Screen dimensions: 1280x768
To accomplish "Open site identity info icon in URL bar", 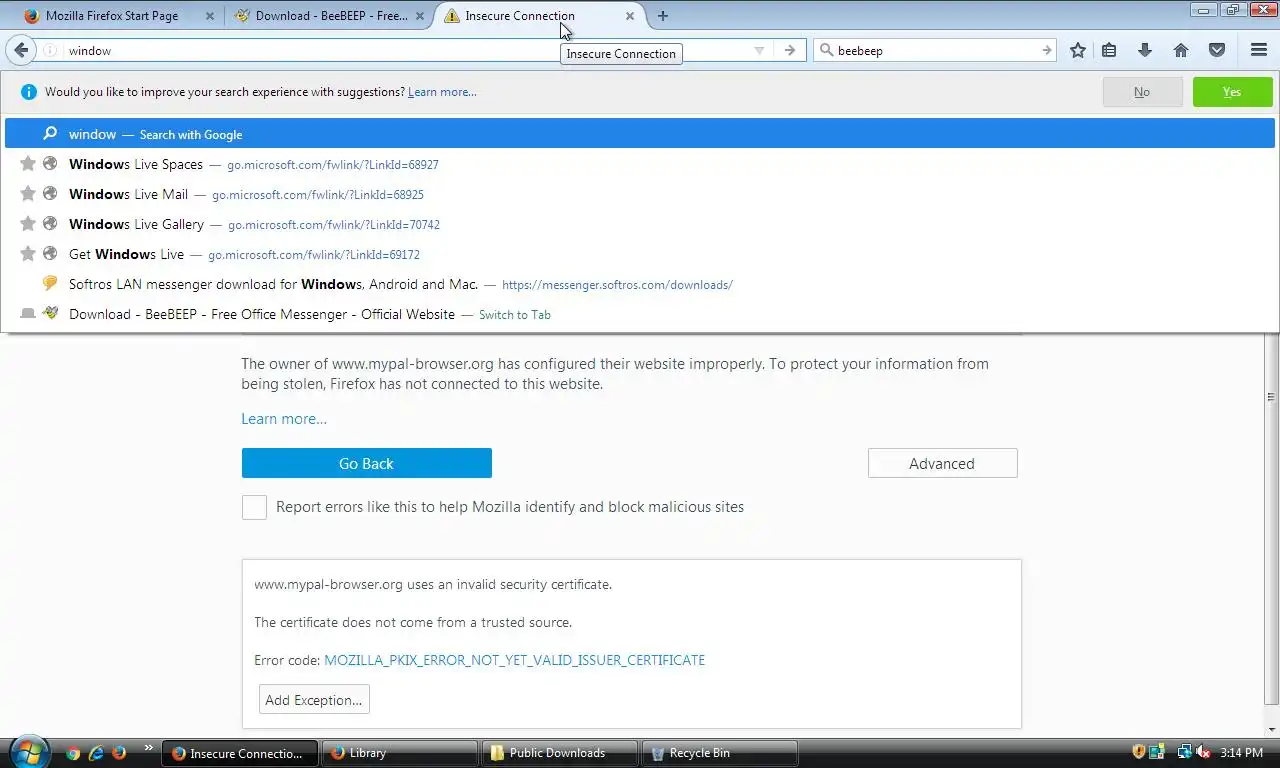I will coord(50,50).
